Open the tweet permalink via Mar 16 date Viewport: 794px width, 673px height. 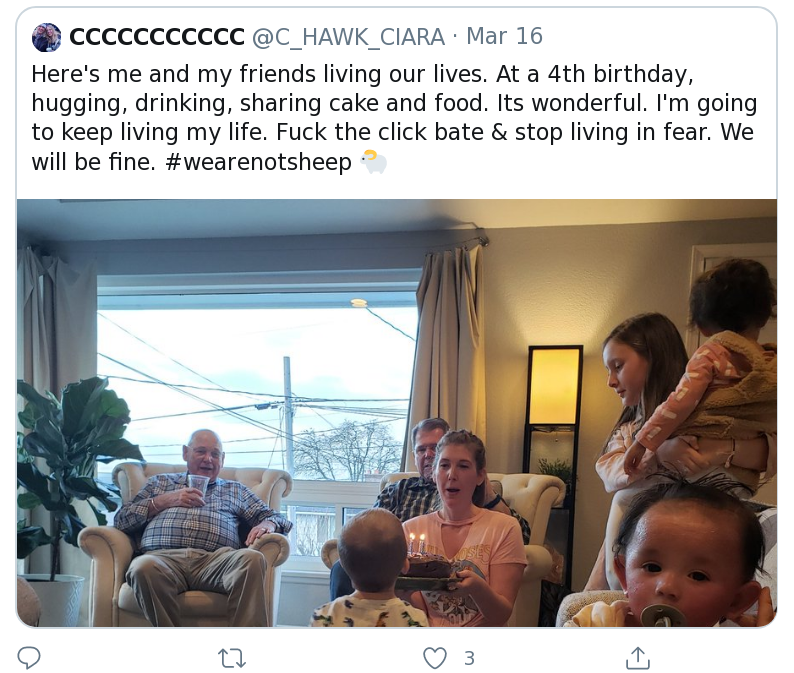pos(505,37)
